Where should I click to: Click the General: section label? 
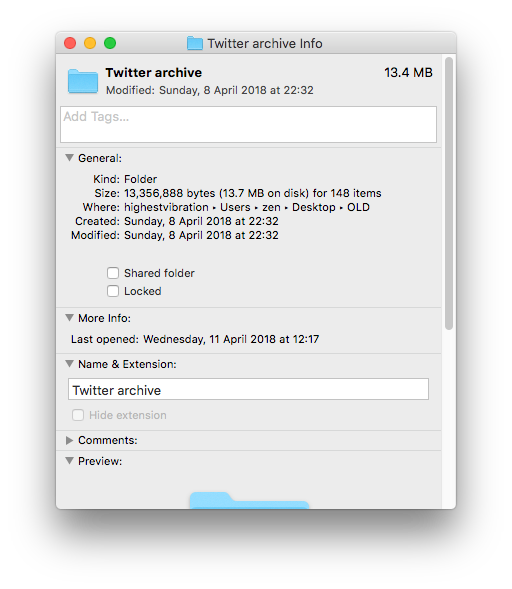pyautogui.click(x=100, y=158)
